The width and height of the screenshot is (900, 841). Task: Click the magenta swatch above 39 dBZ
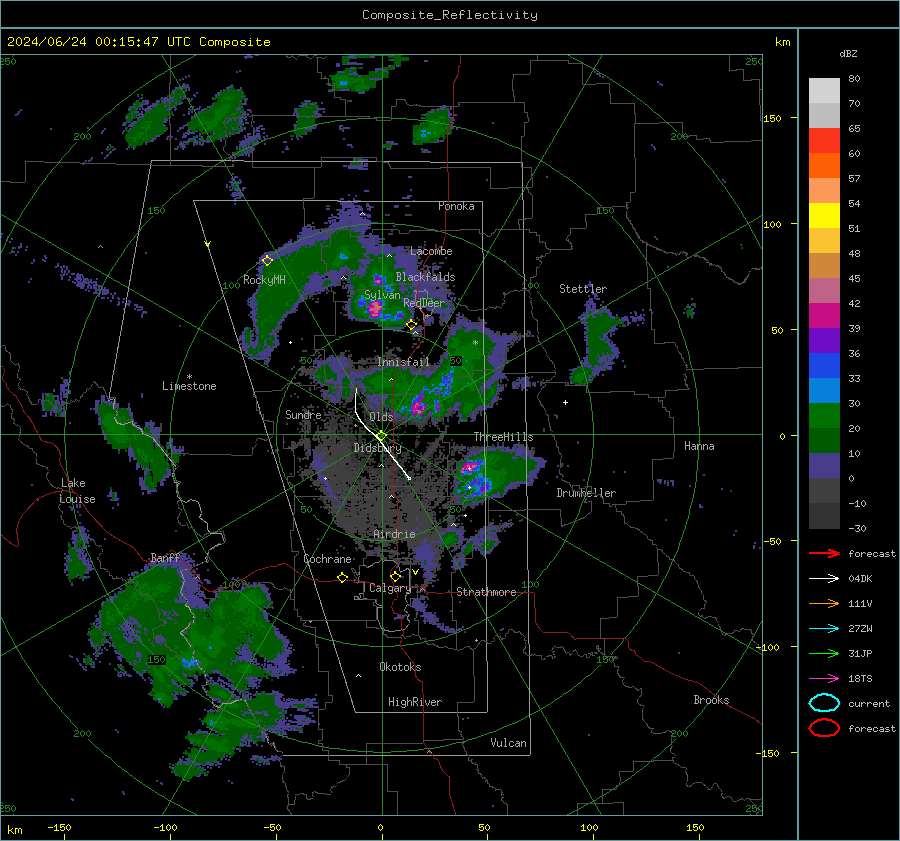coord(824,315)
